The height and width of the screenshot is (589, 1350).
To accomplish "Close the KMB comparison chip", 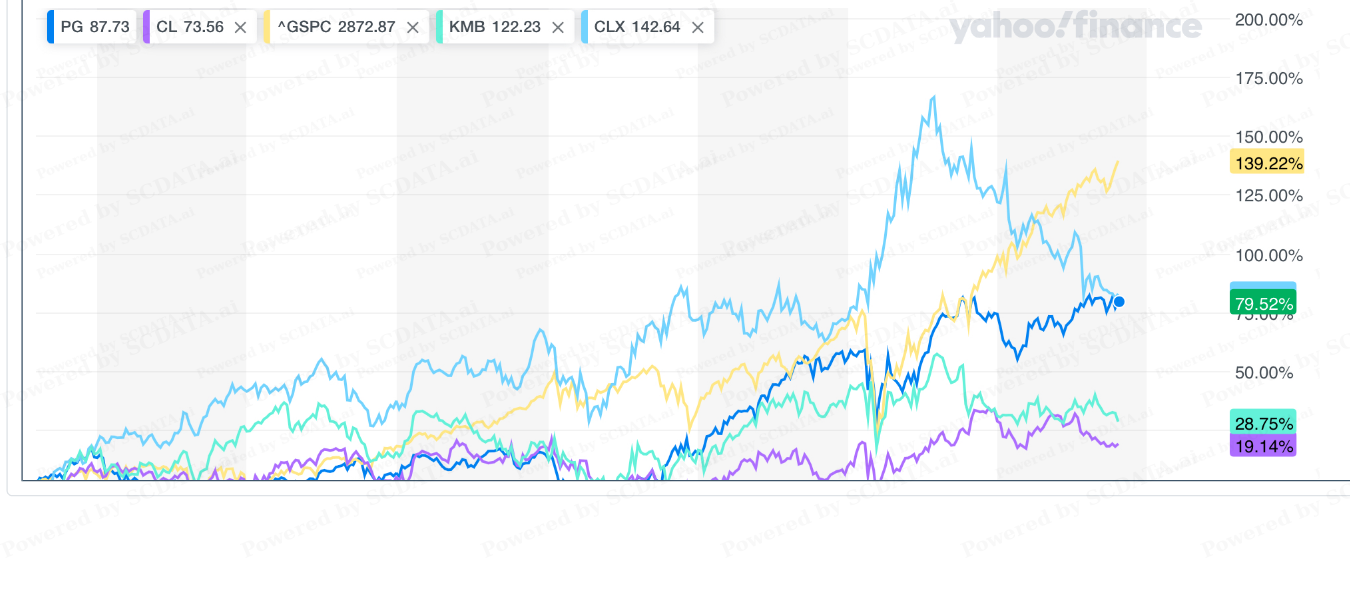I will click(x=558, y=27).
